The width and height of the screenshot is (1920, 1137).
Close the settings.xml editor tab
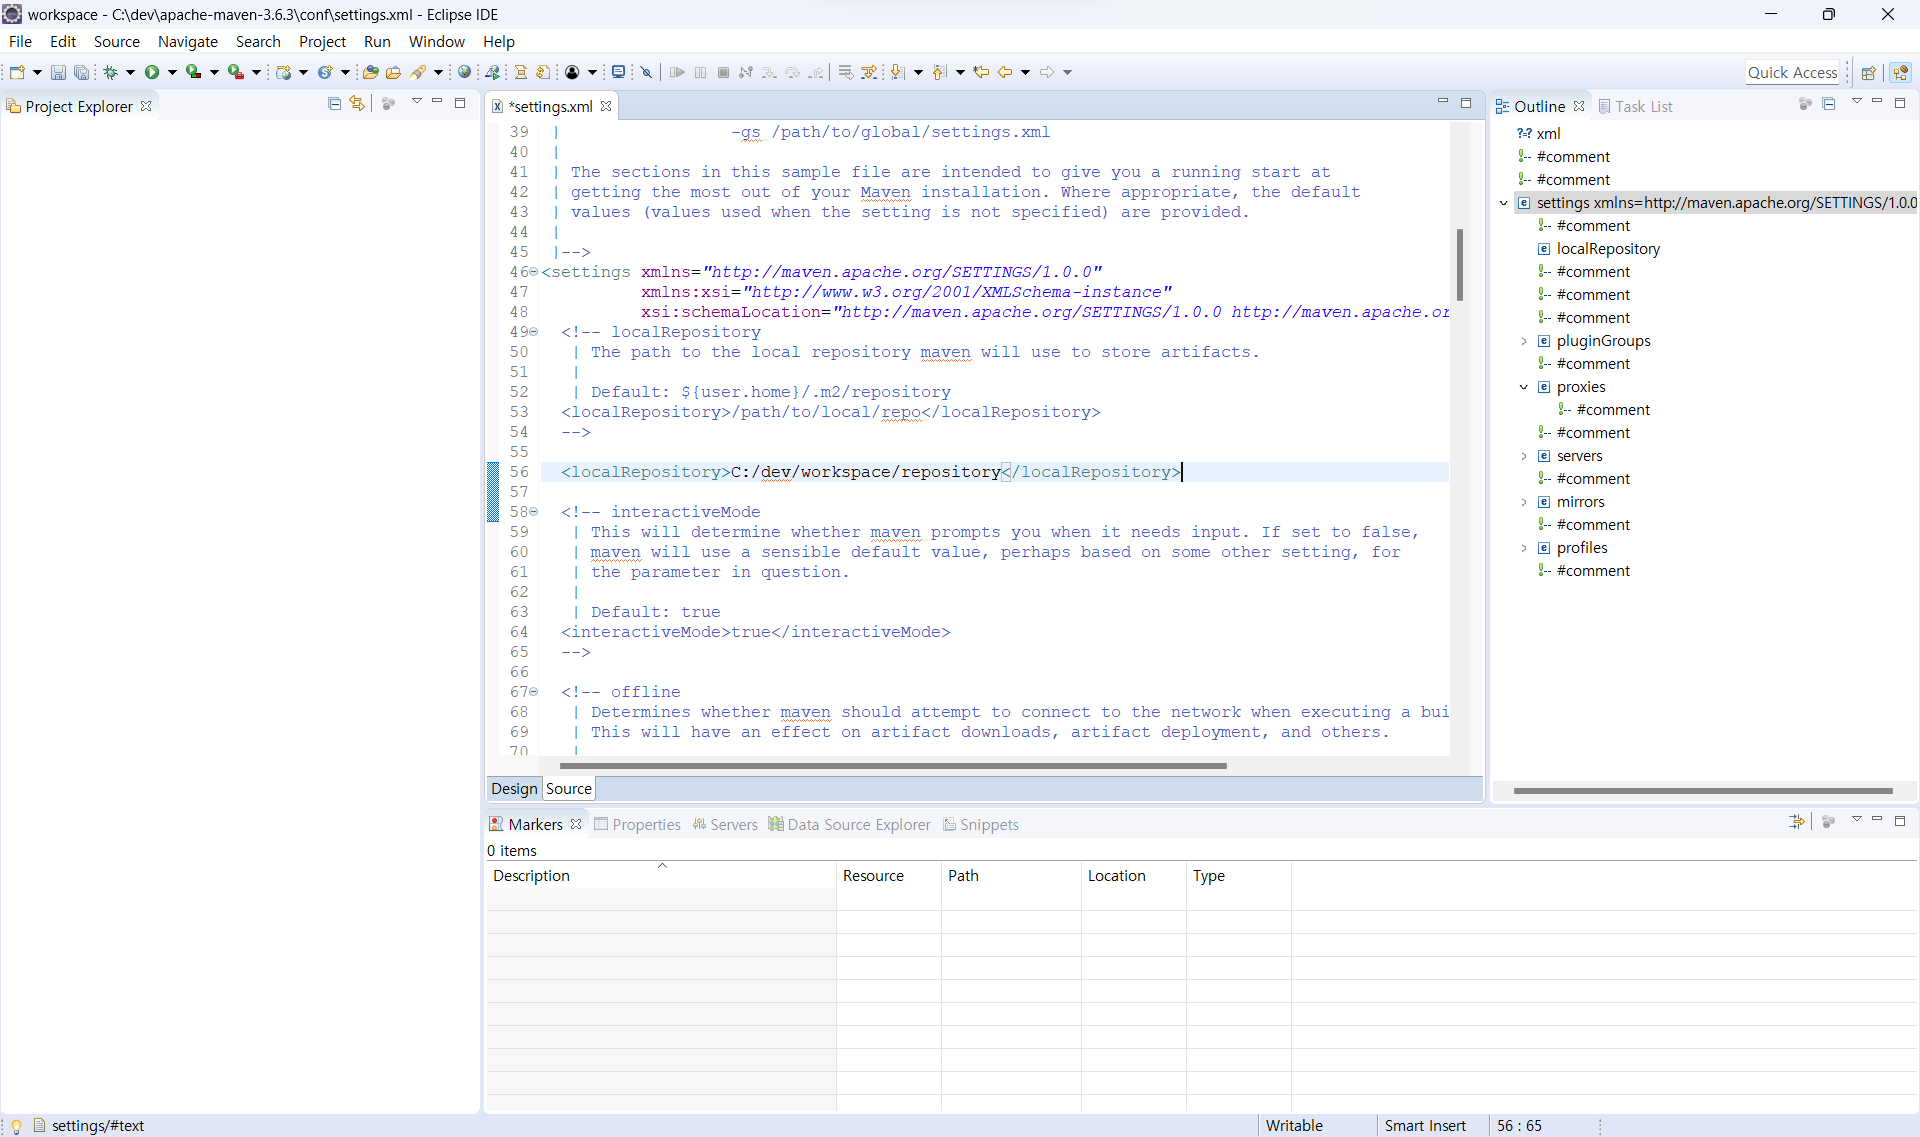tap(606, 106)
